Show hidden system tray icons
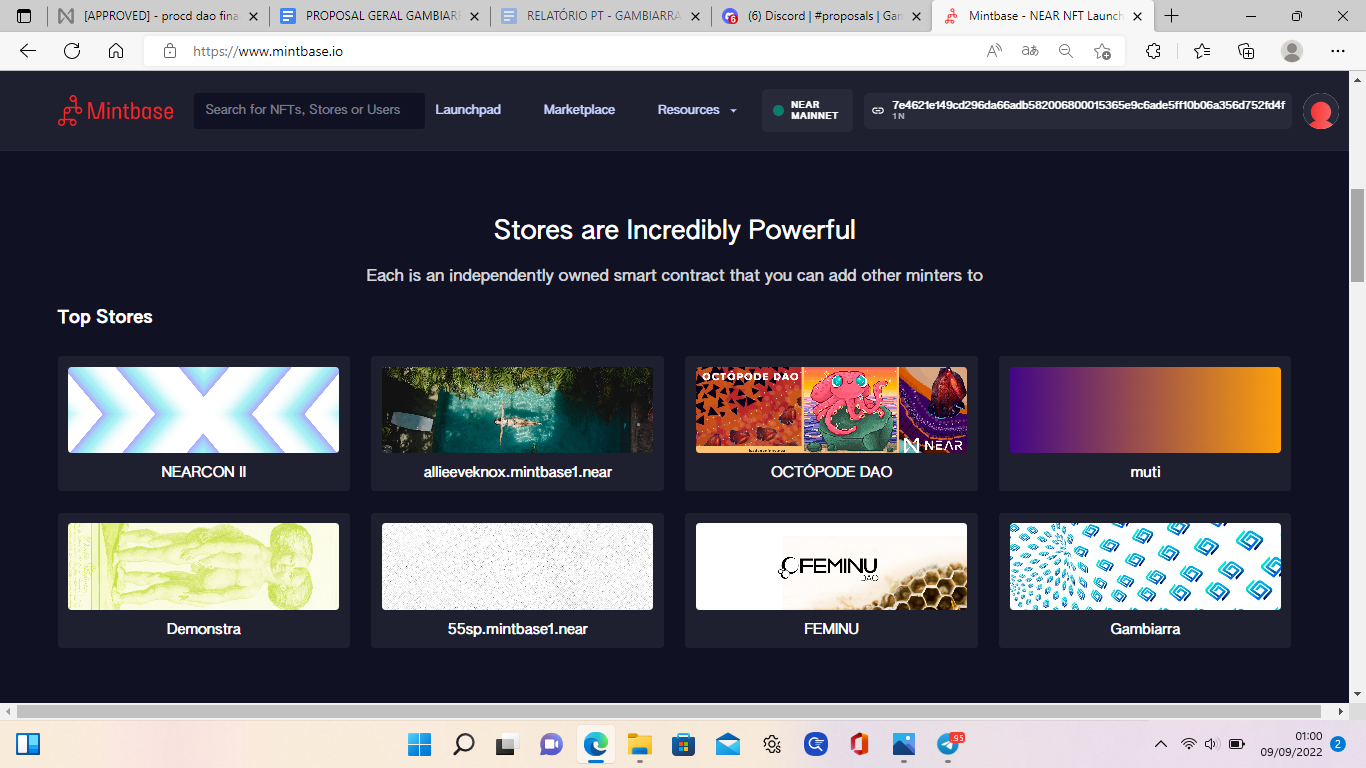The width and height of the screenshot is (1366, 768). click(x=1161, y=744)
